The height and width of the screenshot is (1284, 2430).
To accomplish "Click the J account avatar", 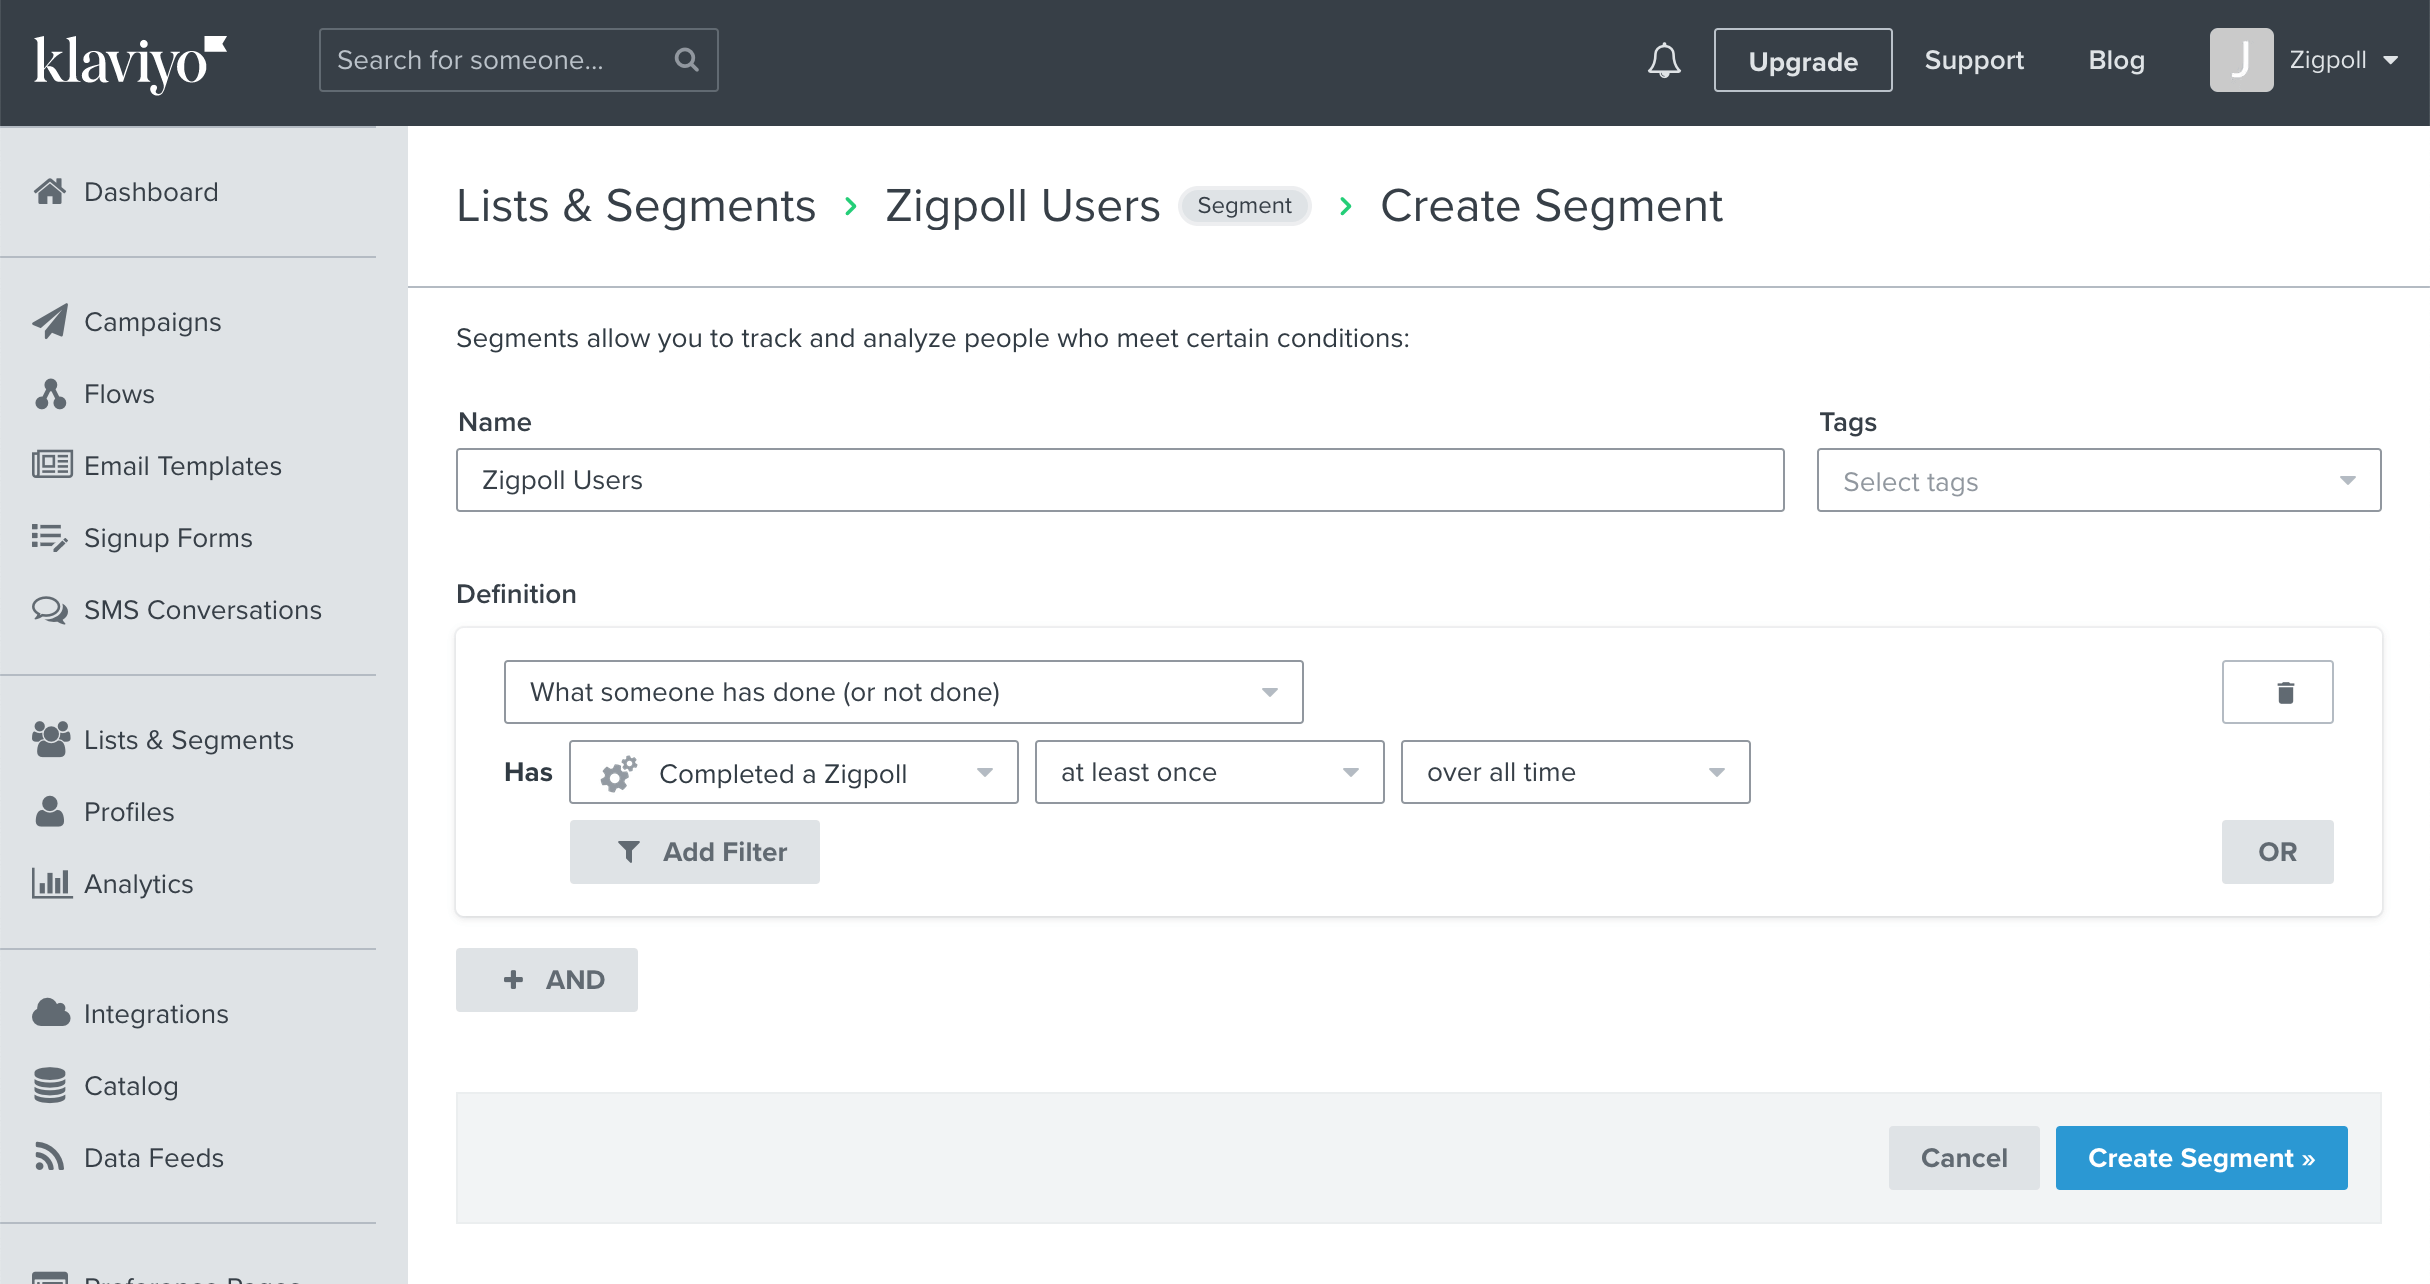I will [2241, 60].
